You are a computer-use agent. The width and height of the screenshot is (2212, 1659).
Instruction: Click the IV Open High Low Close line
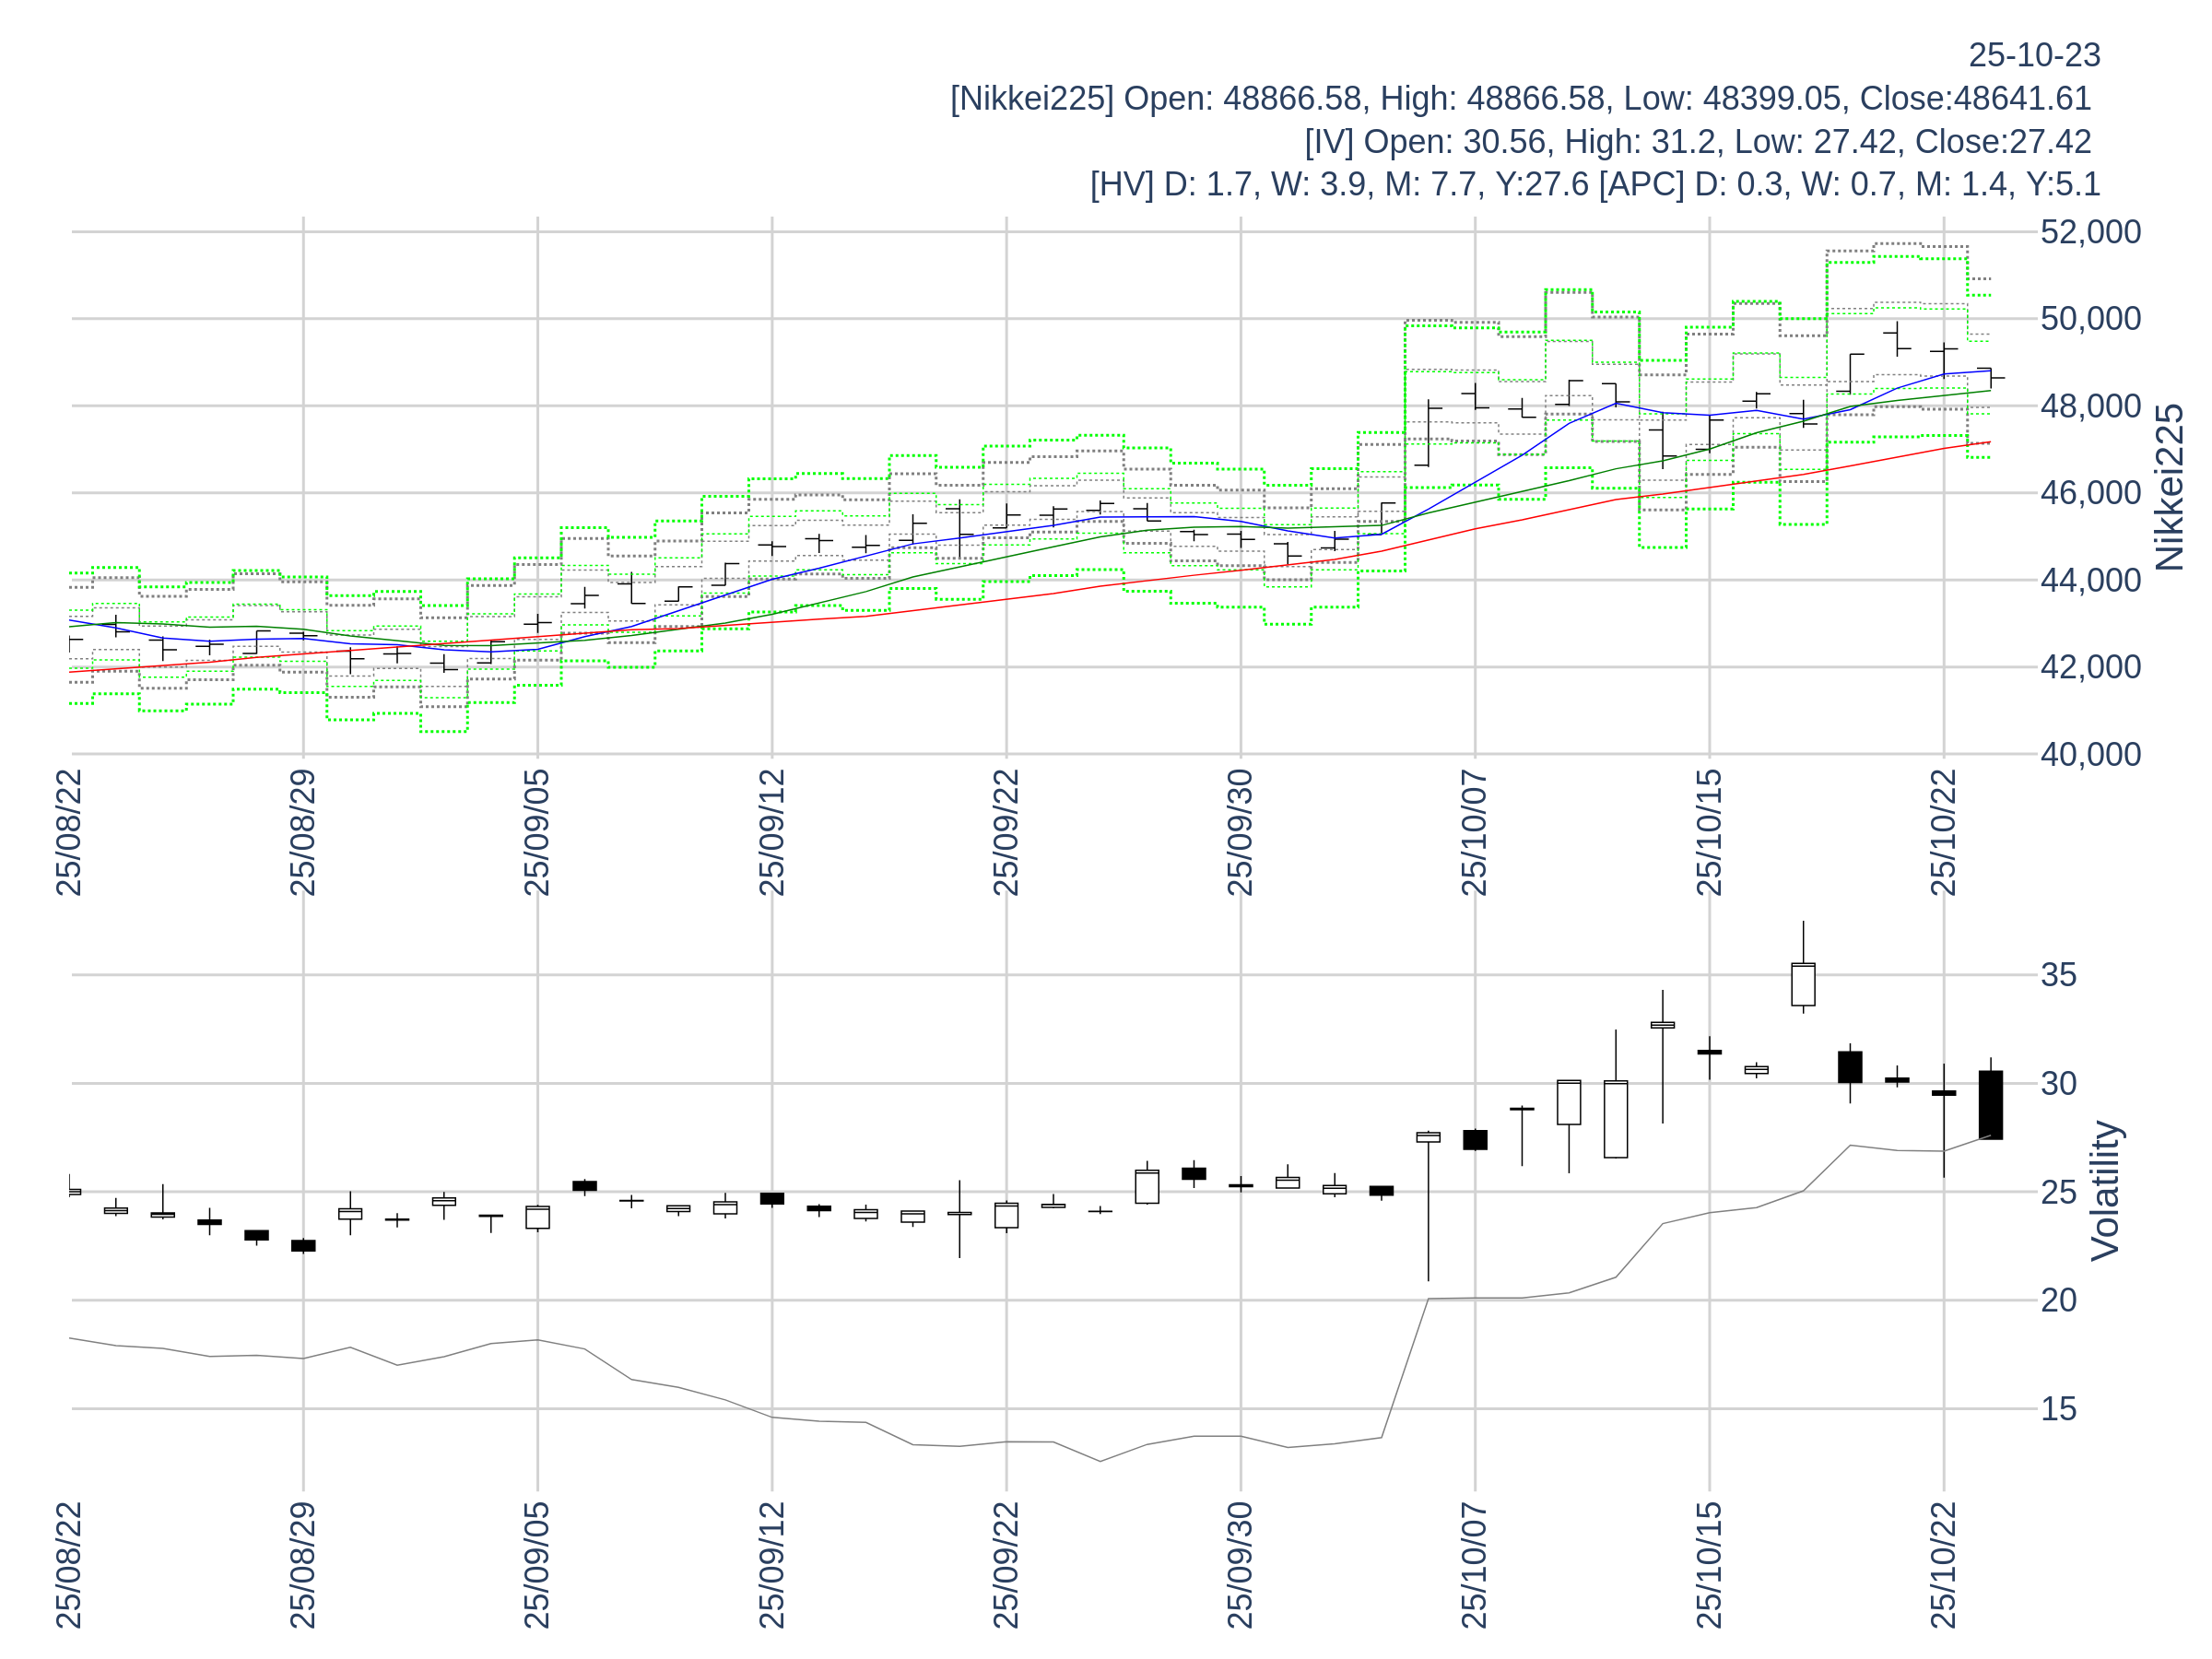click(1697, 142)
